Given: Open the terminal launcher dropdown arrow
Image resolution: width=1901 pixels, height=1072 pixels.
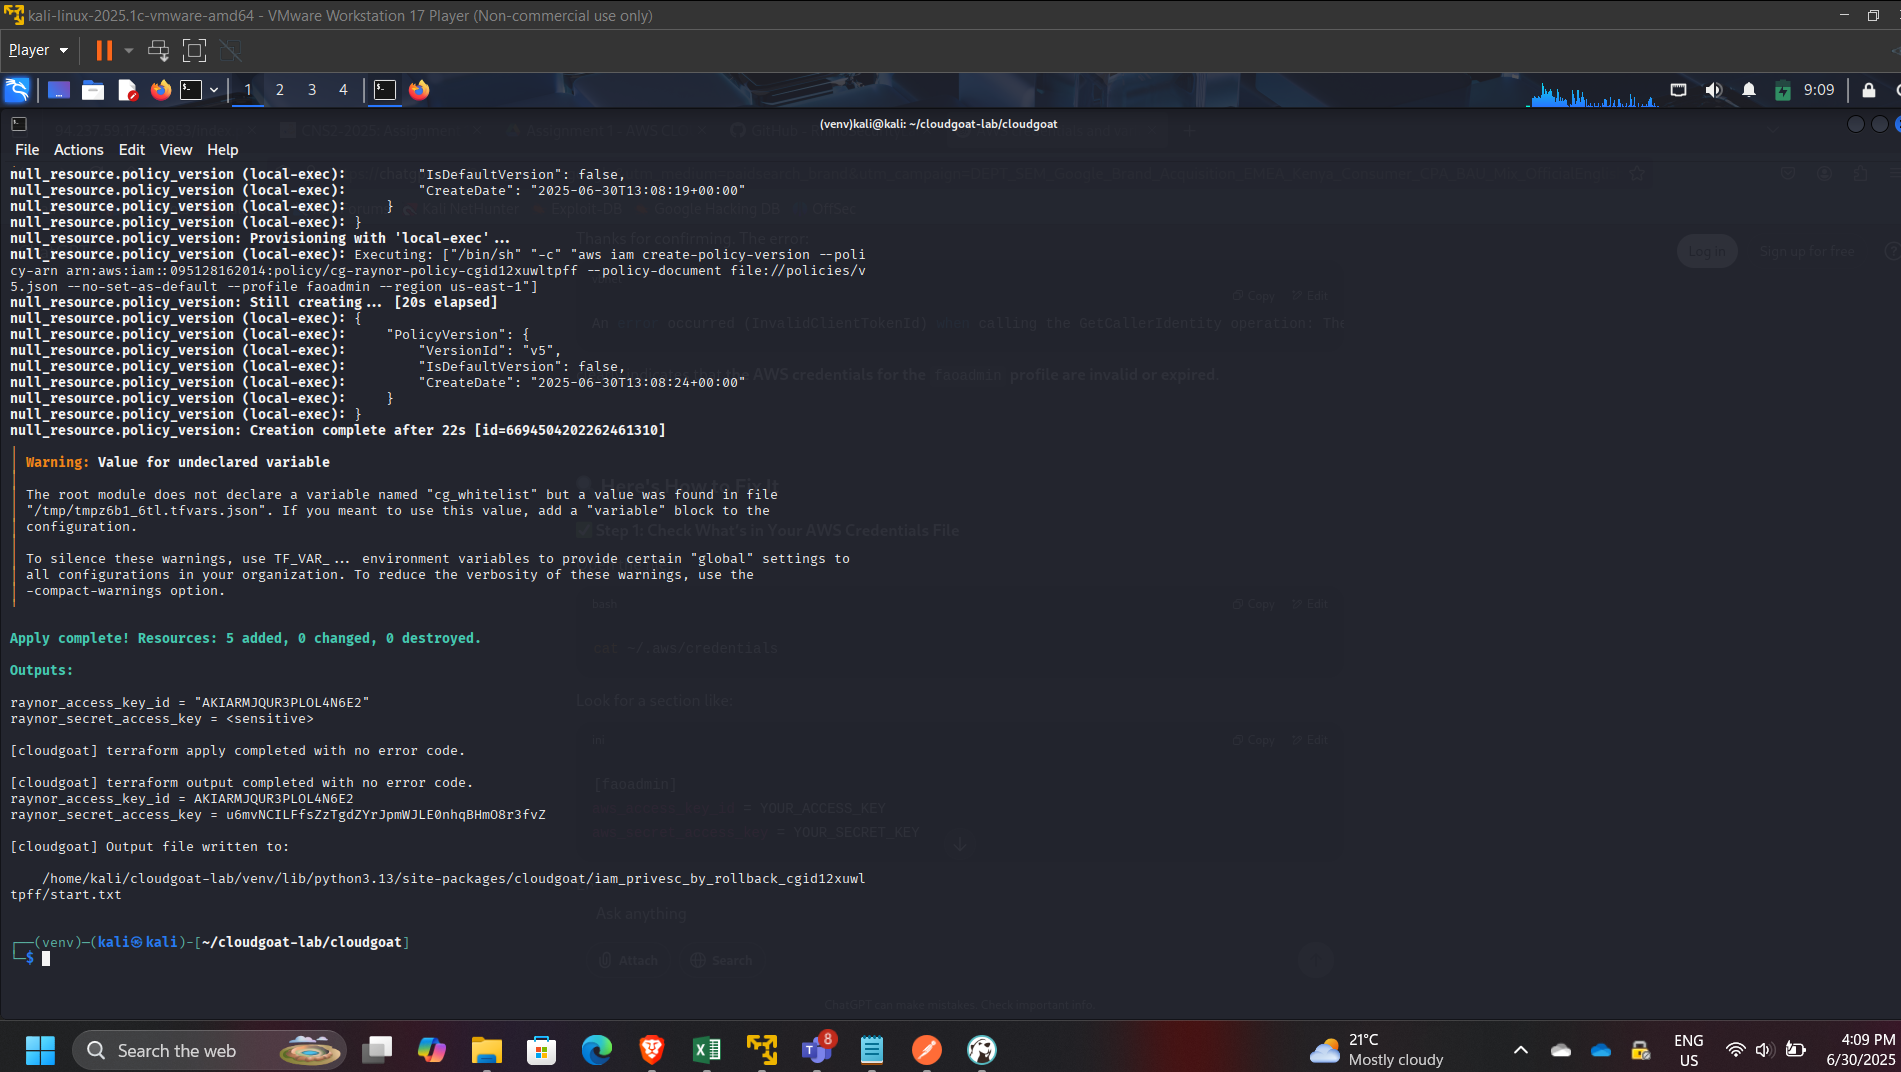Looking at the screenshot, I should click(x=214, y=90).
